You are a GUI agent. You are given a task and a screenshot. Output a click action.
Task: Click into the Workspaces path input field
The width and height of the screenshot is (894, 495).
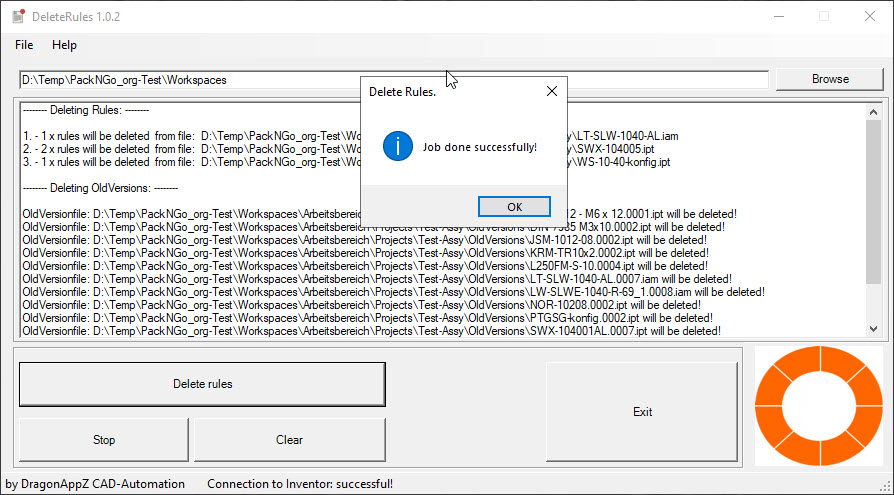point(393,80)
